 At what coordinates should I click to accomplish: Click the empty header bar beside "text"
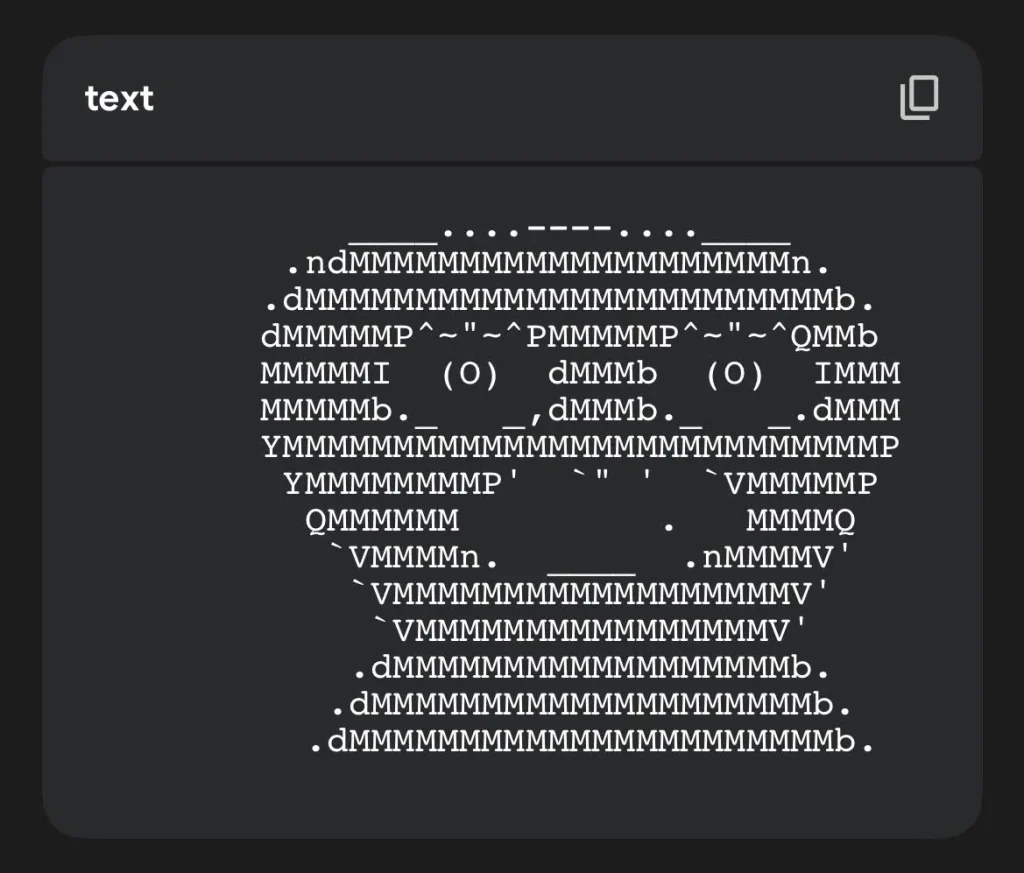pos(520,99)
